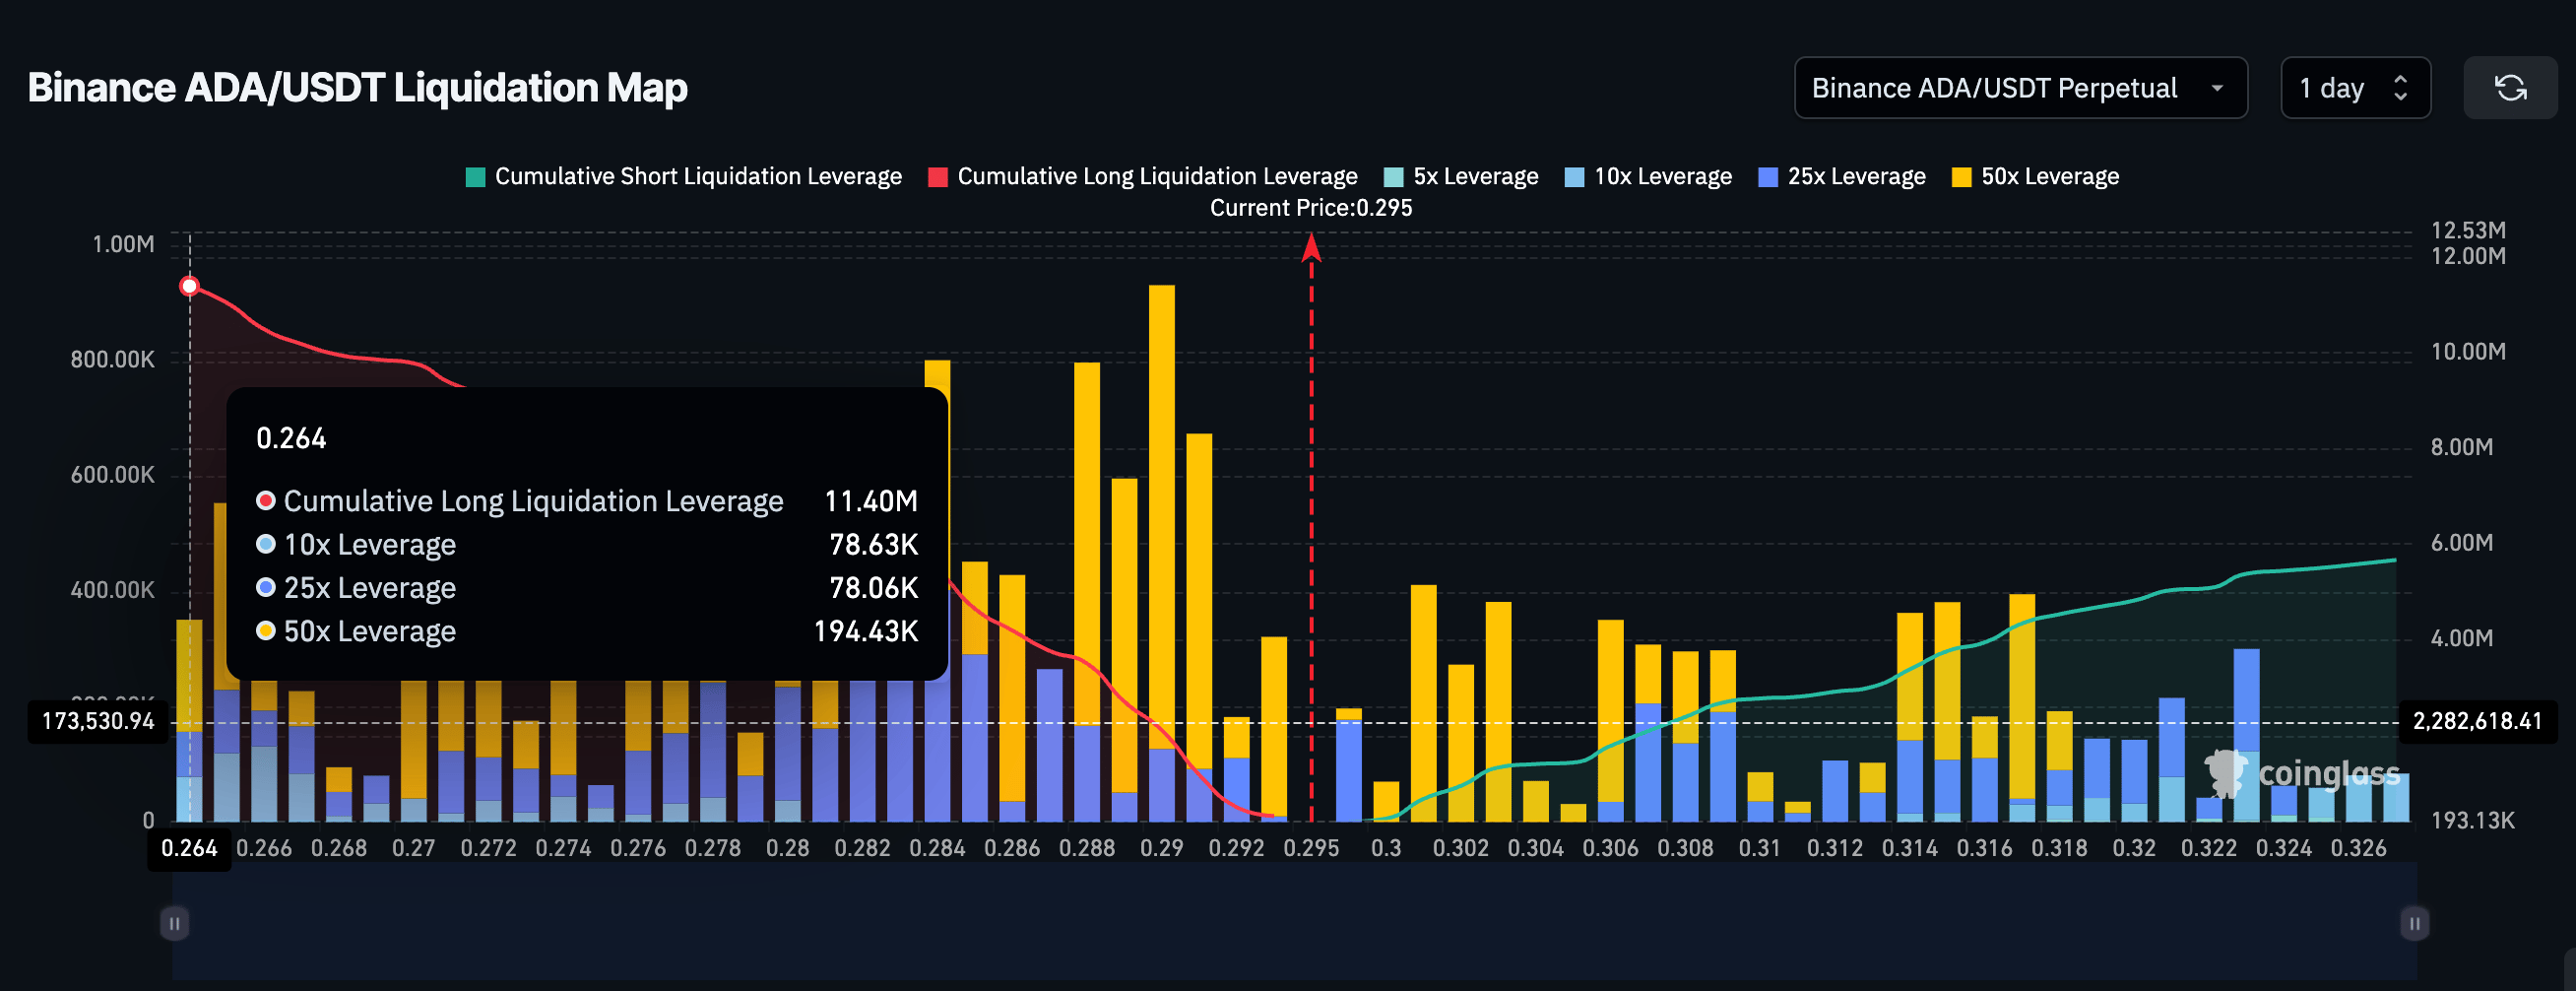Click the red dot beside Cumulative Long Liquidation Leverage

tap(265, 500)
